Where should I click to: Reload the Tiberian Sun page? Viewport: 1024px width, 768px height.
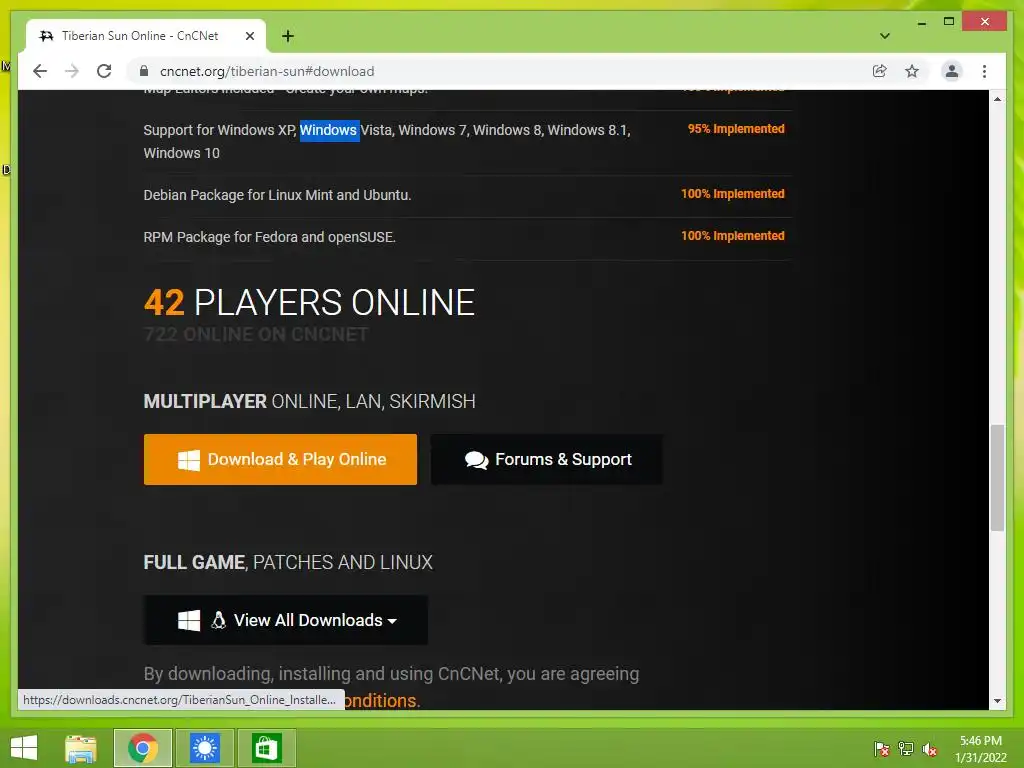pos(104,71)
